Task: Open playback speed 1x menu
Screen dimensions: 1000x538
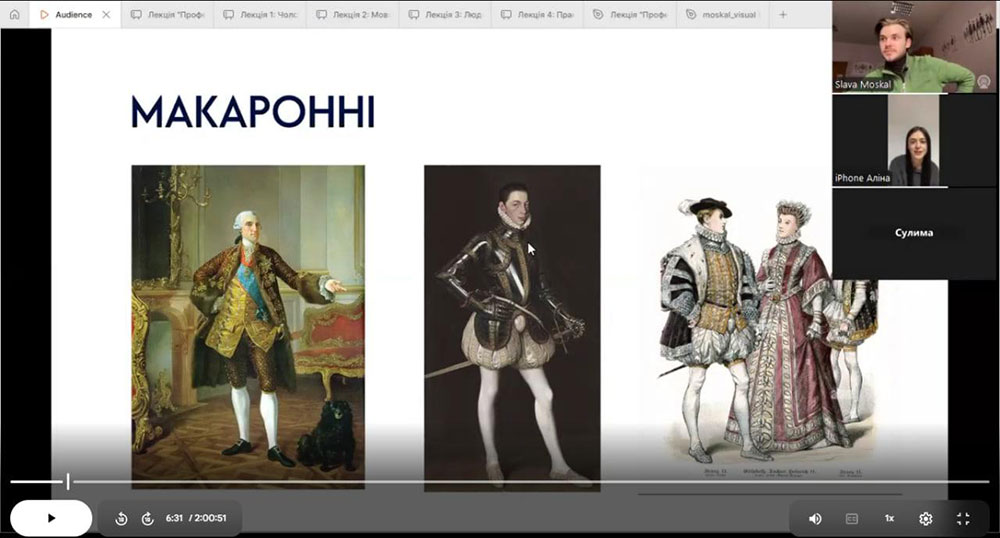Action: [888, 518]
